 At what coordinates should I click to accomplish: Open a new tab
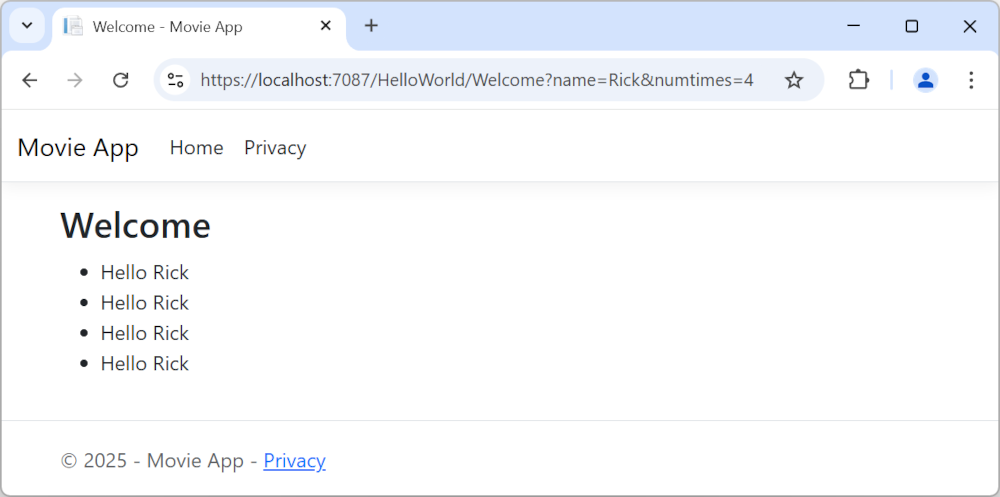371,26
